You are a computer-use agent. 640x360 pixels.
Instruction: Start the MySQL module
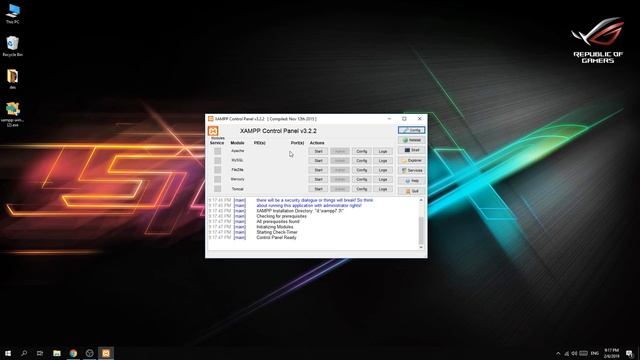tap(318, 161)
